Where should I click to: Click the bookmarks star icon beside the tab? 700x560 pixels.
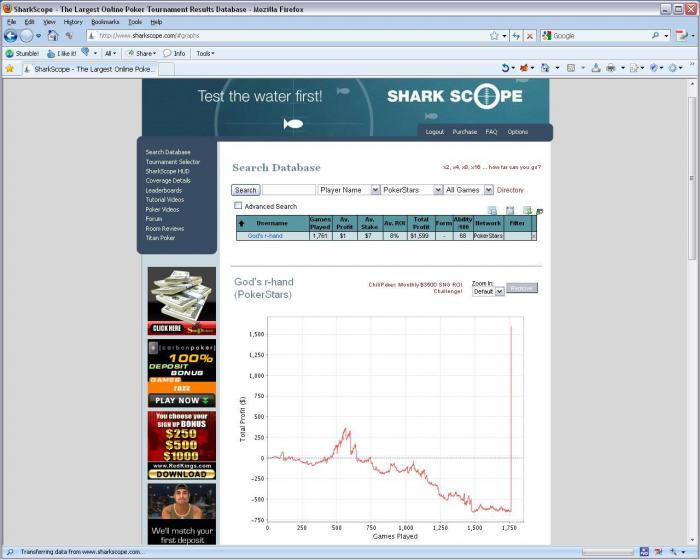(9, 69)
